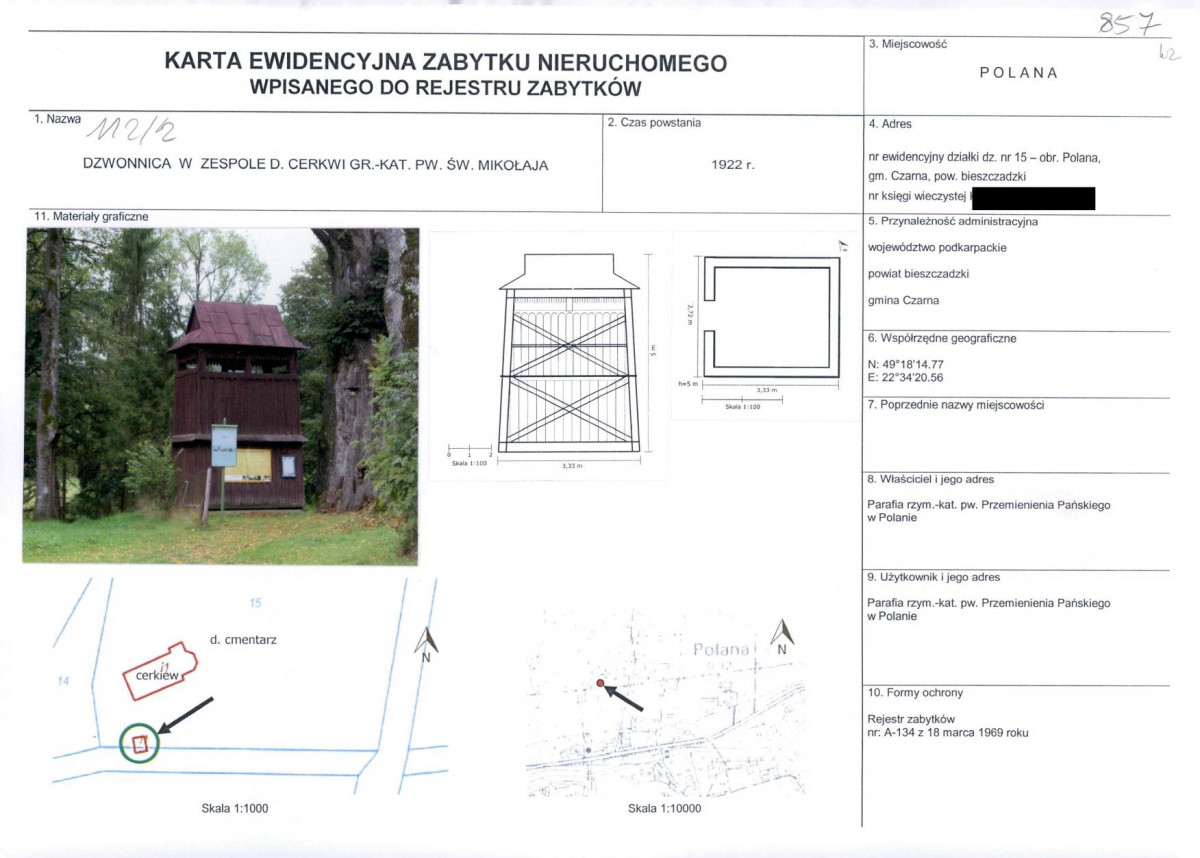Viewport: 1200px width, 858px height.
Task: Click the blacked-out land register number
Action: pyautogui.click(x=1033, y=198)
